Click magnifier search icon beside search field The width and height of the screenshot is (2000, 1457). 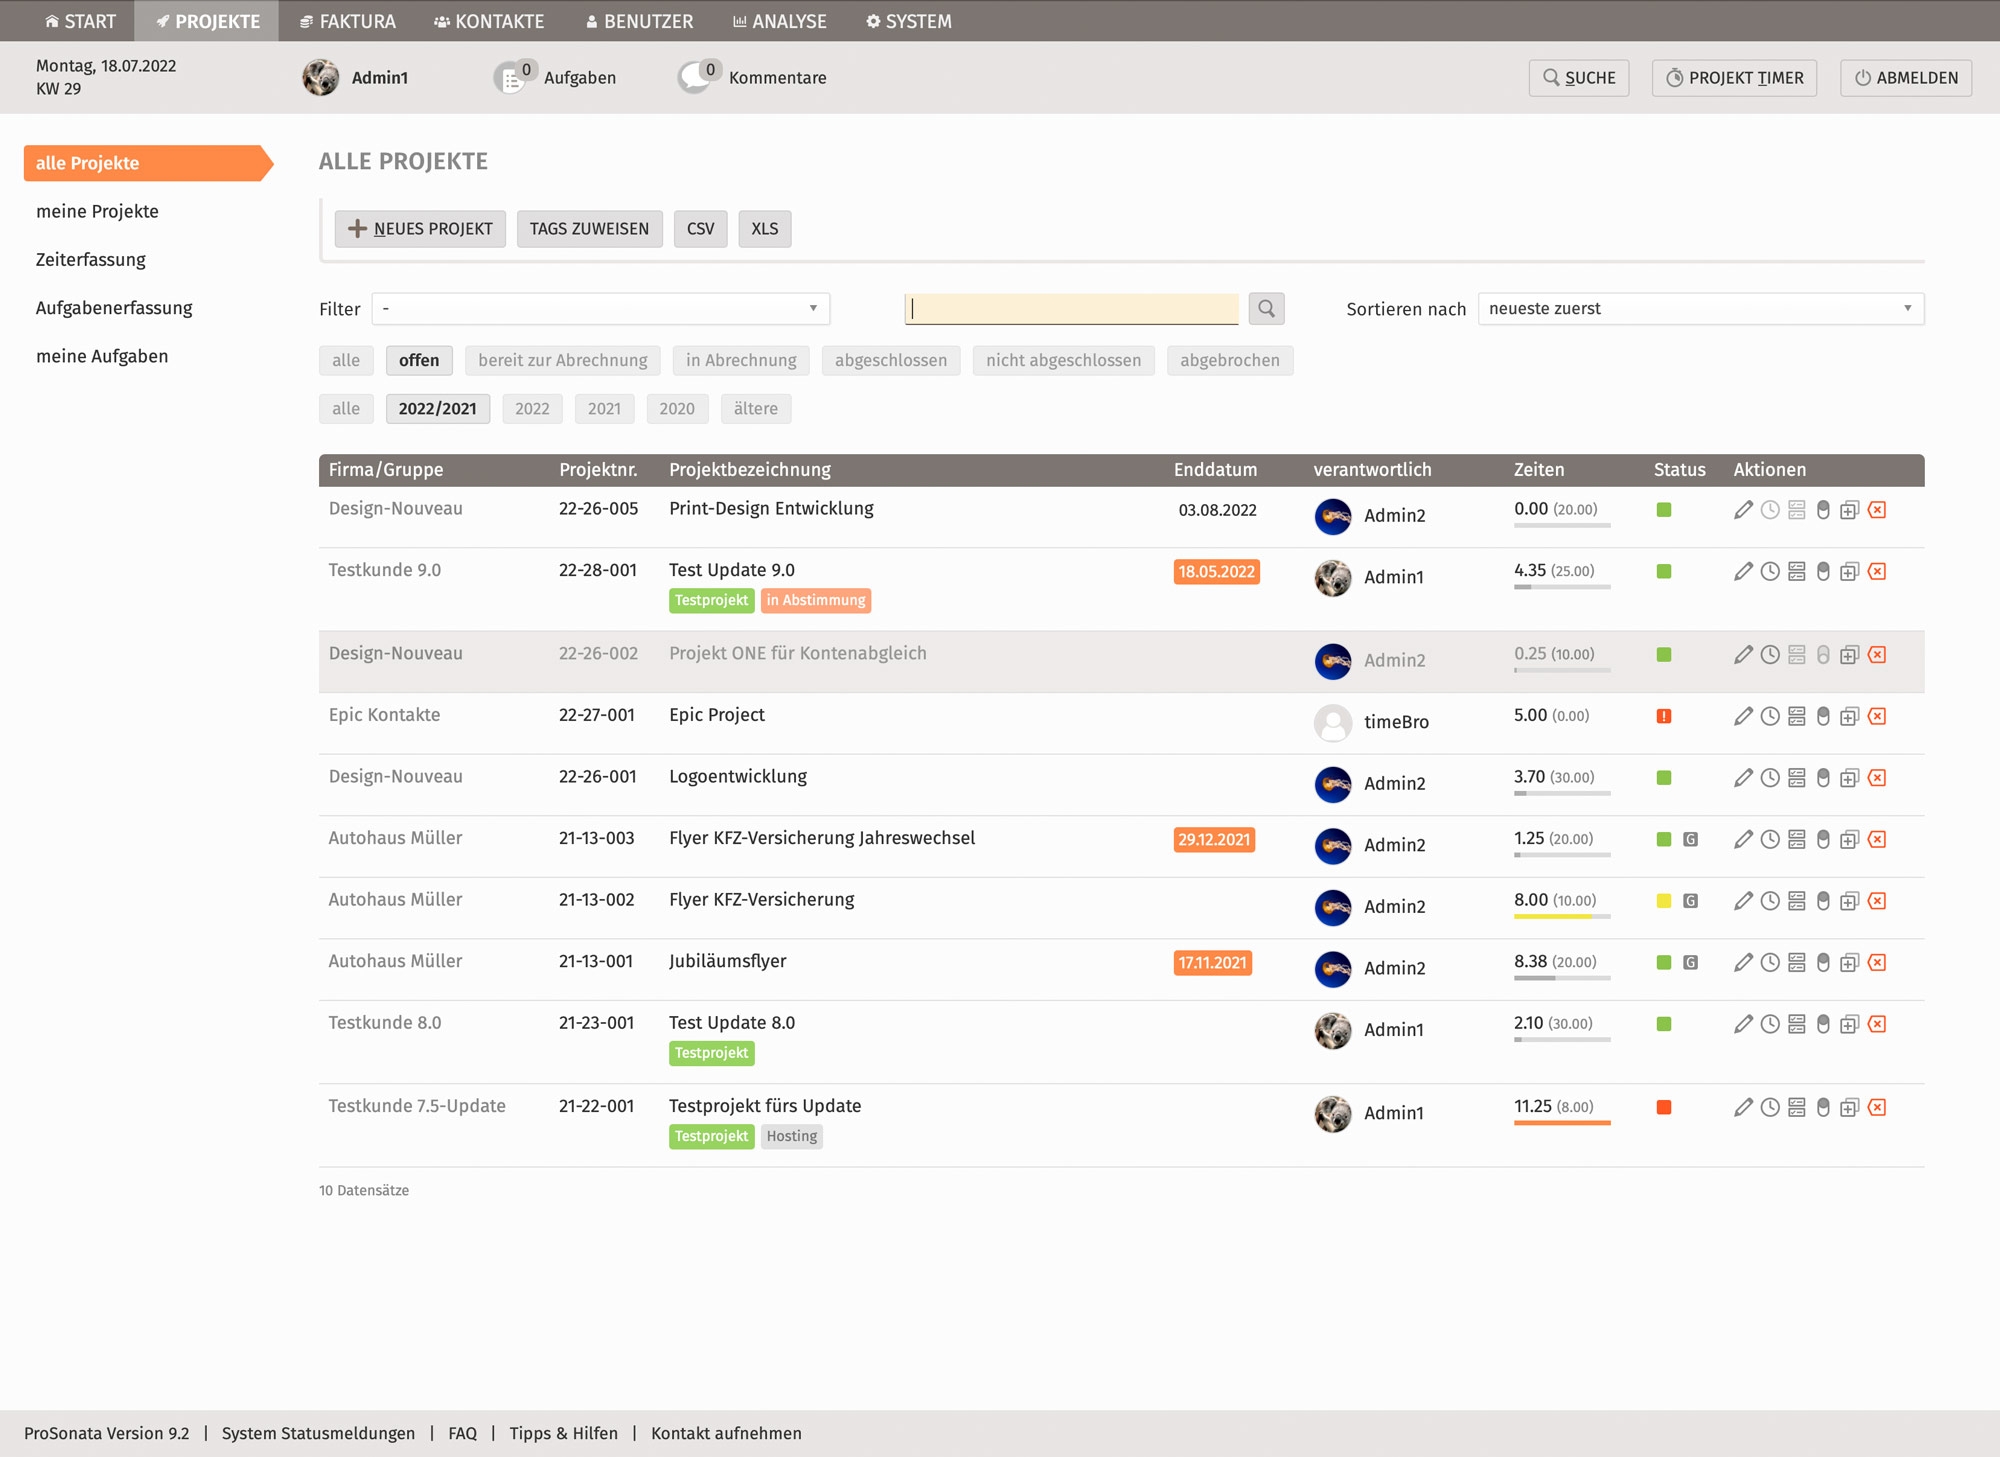coord(1266,309)
